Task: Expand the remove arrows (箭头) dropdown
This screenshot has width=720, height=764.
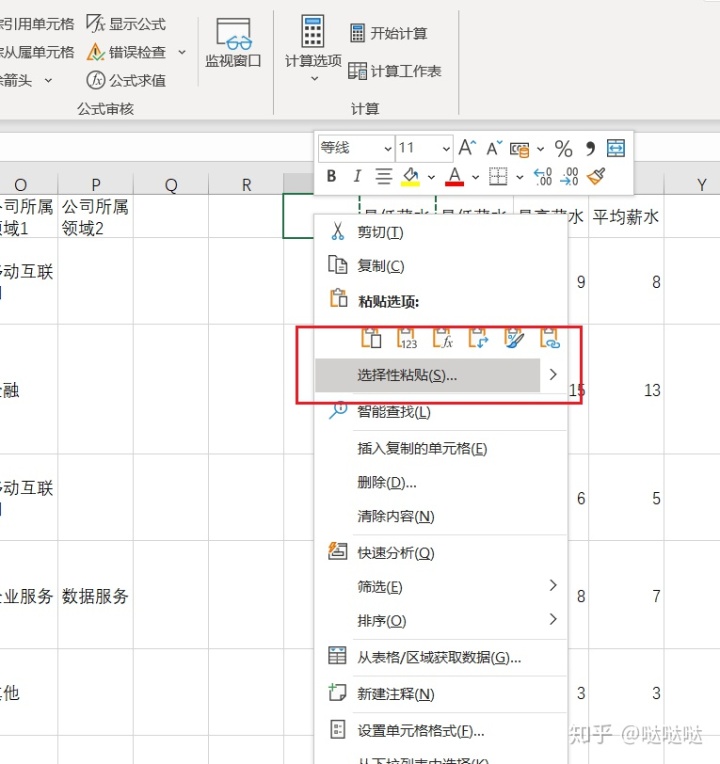Action: point(48,80)
